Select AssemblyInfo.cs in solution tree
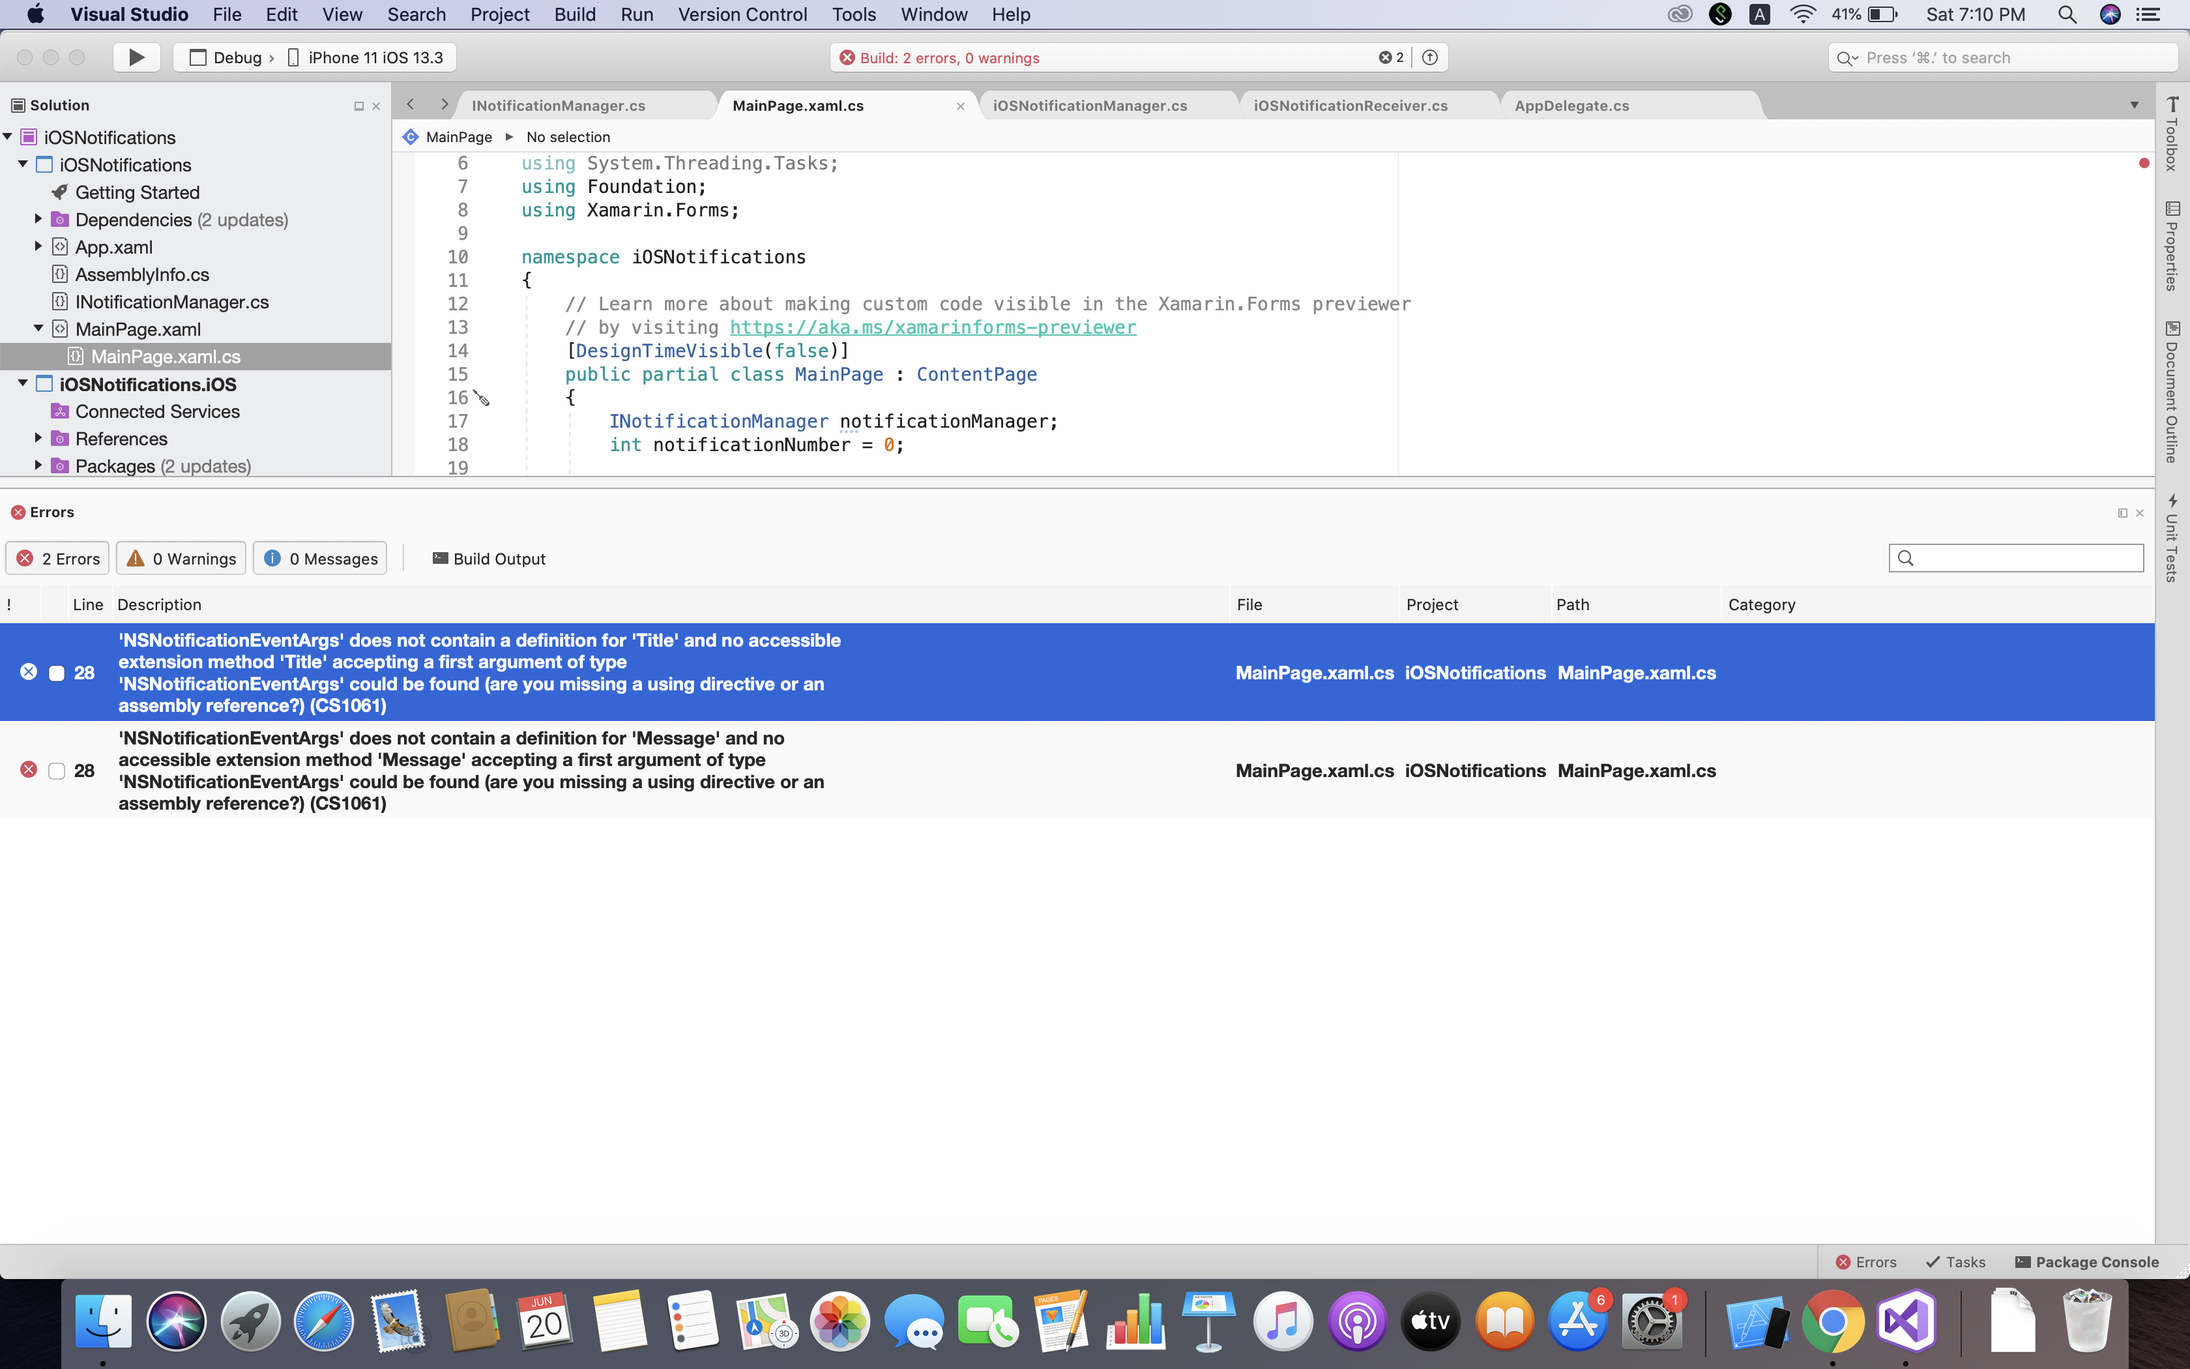The image size is (2190, 1369). [x=142, y=274]
